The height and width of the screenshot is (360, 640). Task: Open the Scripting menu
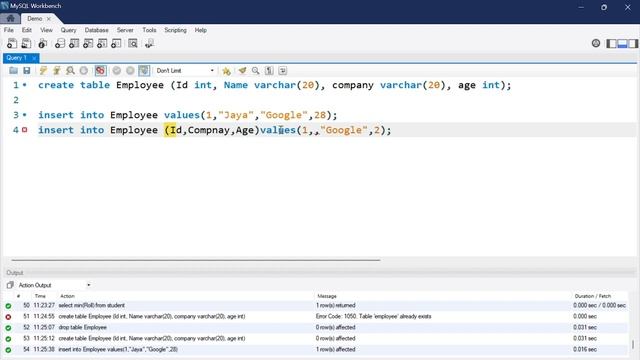tap(175, 30)
